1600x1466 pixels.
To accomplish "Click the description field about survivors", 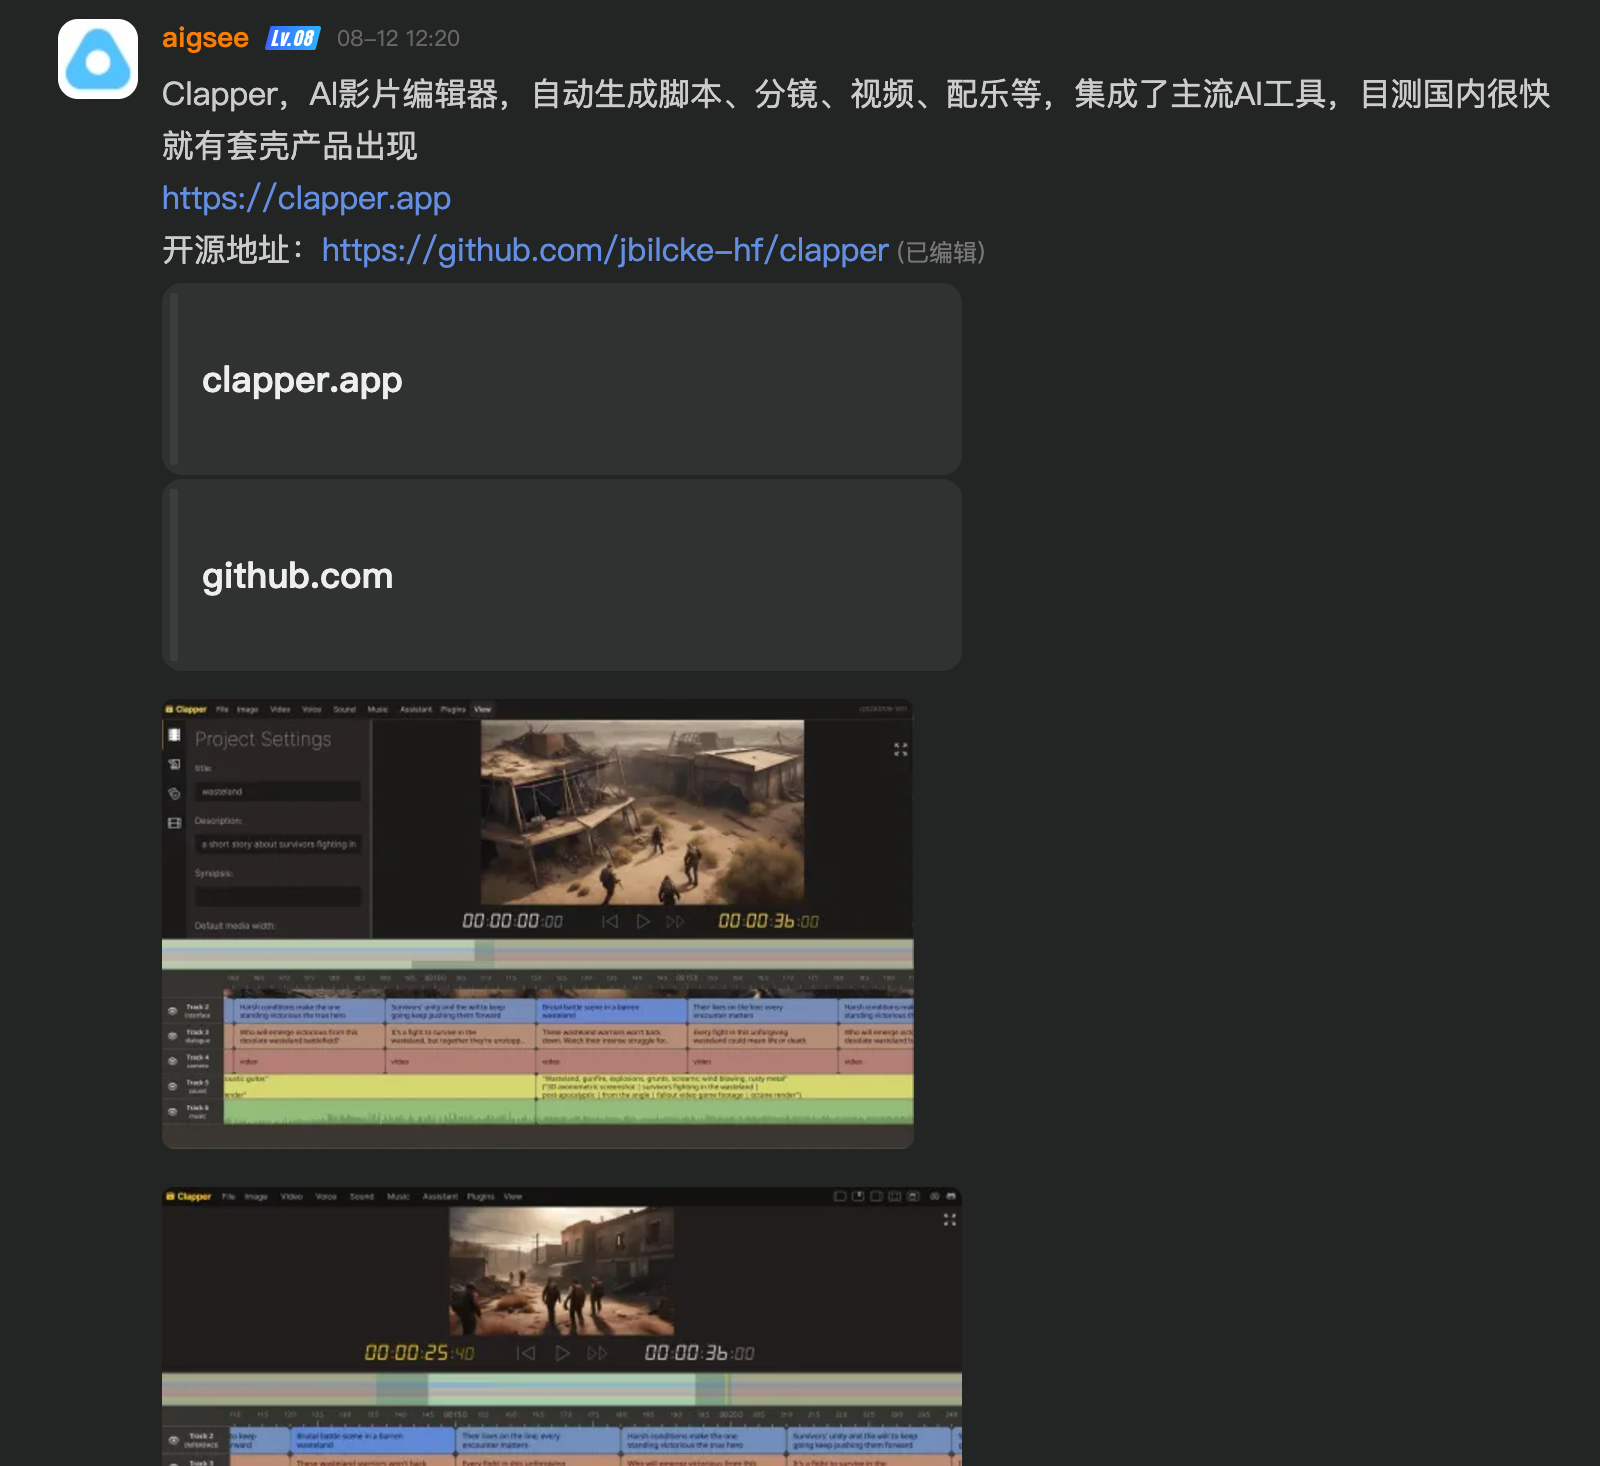I will coord(278,844).
